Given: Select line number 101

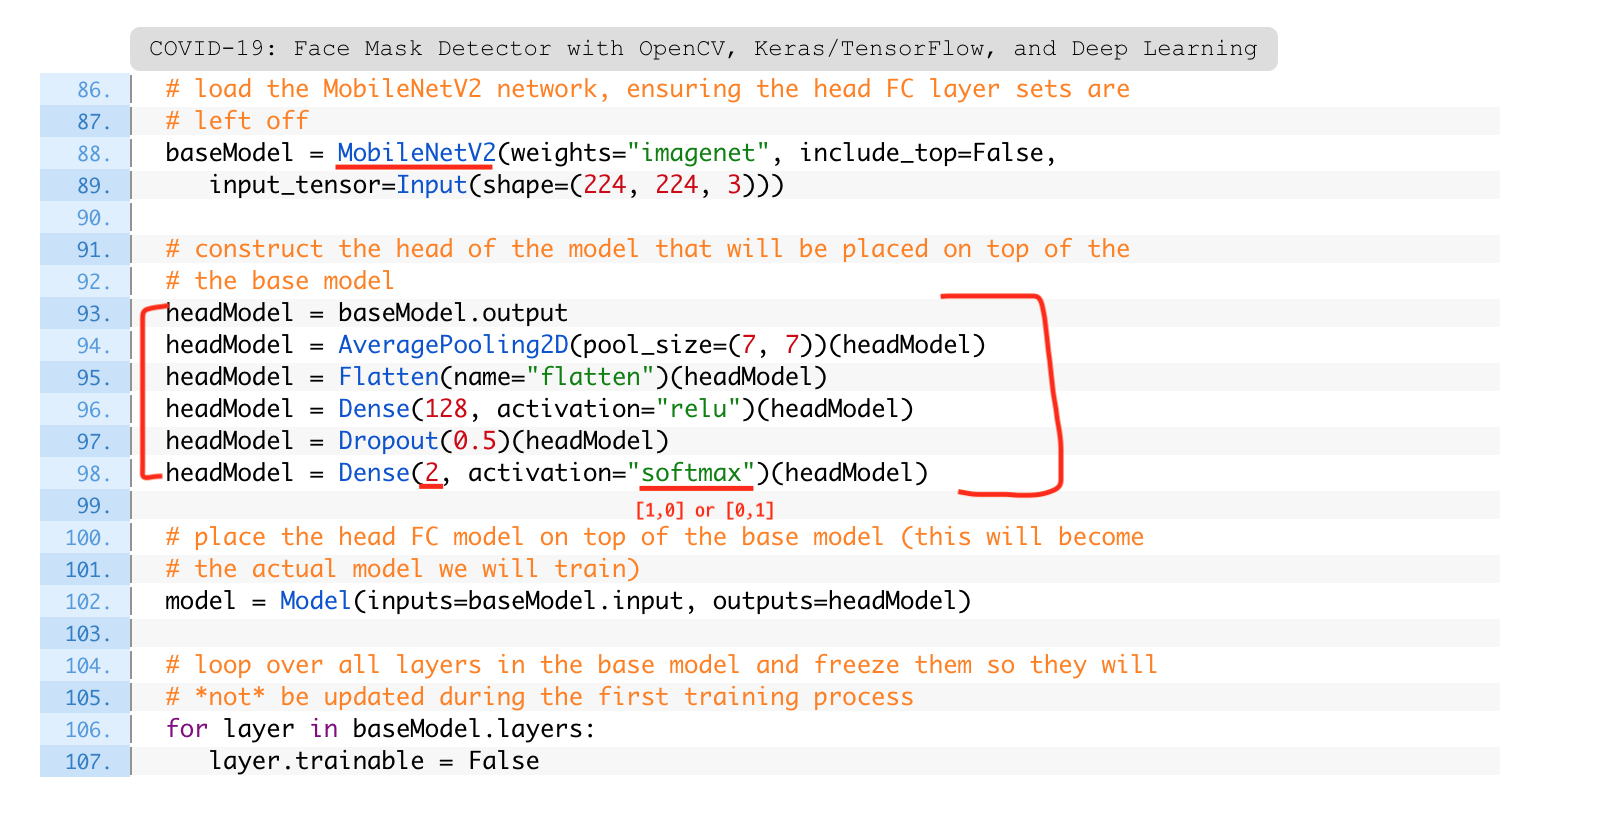Looking at the screenshot, I should [88, 570].
